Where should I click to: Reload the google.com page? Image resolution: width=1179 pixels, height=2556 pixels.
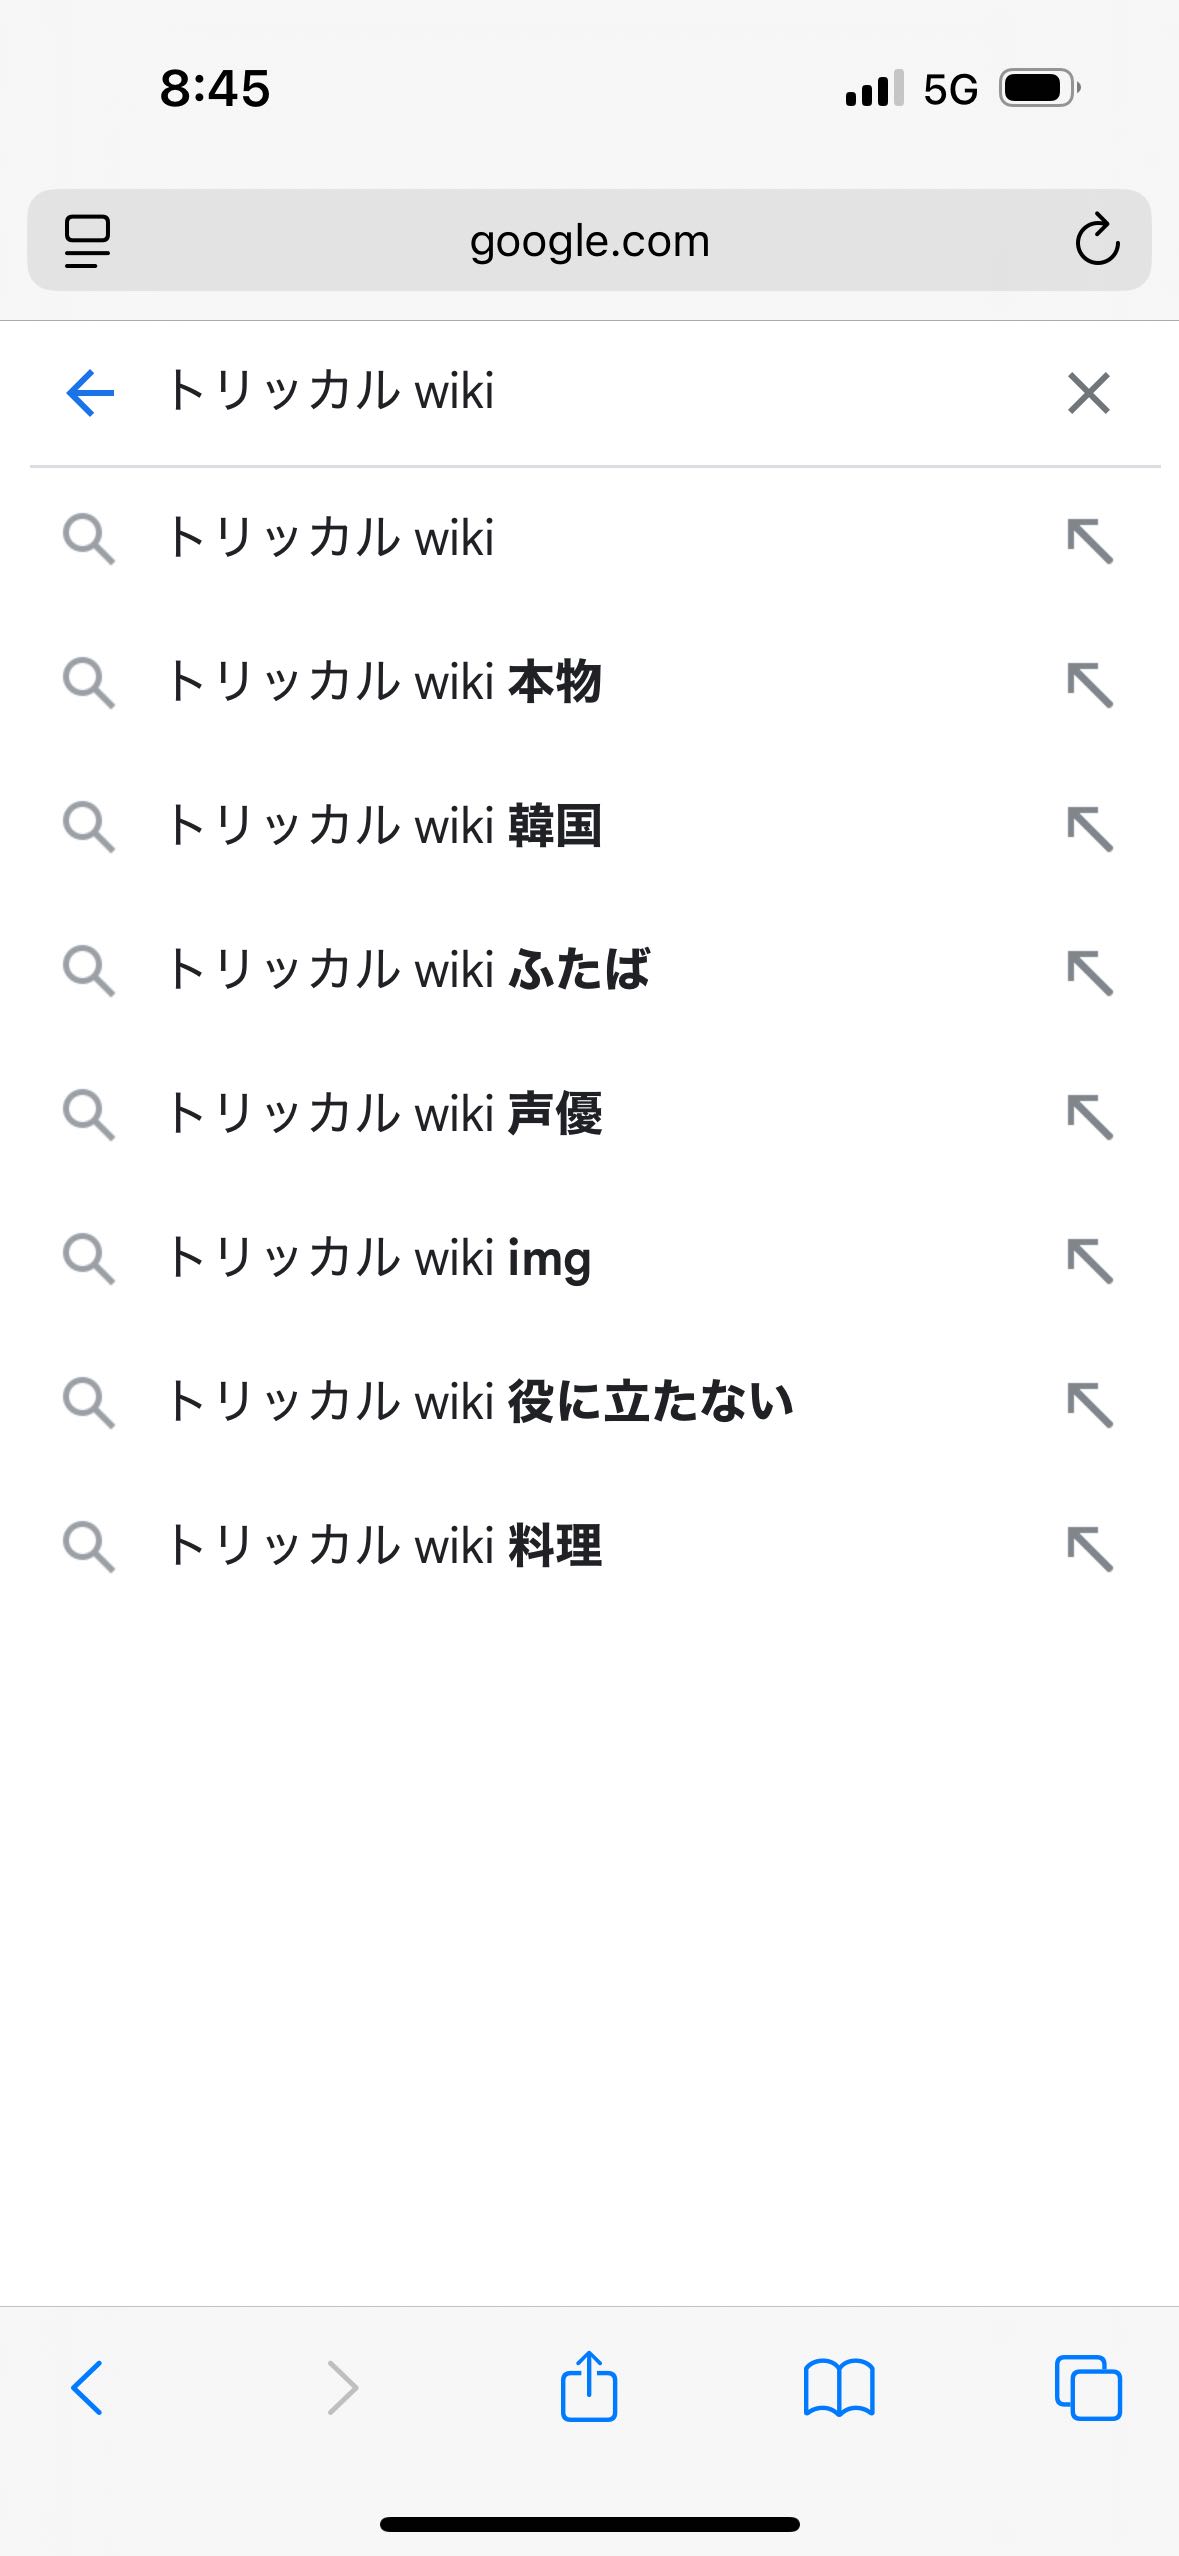1096,240
